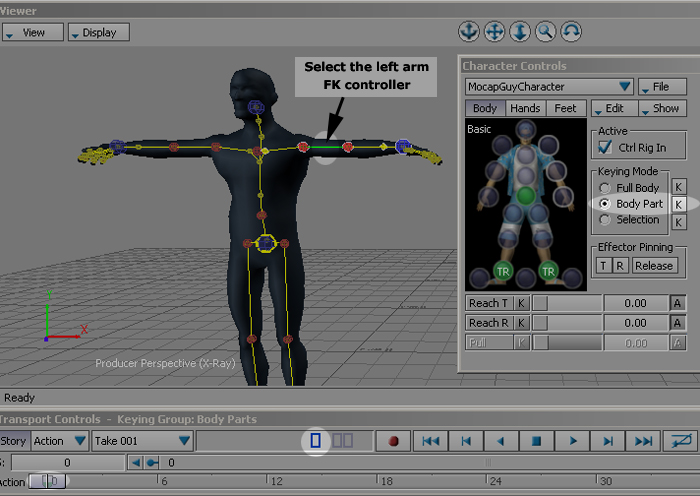
Task: Click the viewer zoom magnifier icon
Action: point(545,31)
